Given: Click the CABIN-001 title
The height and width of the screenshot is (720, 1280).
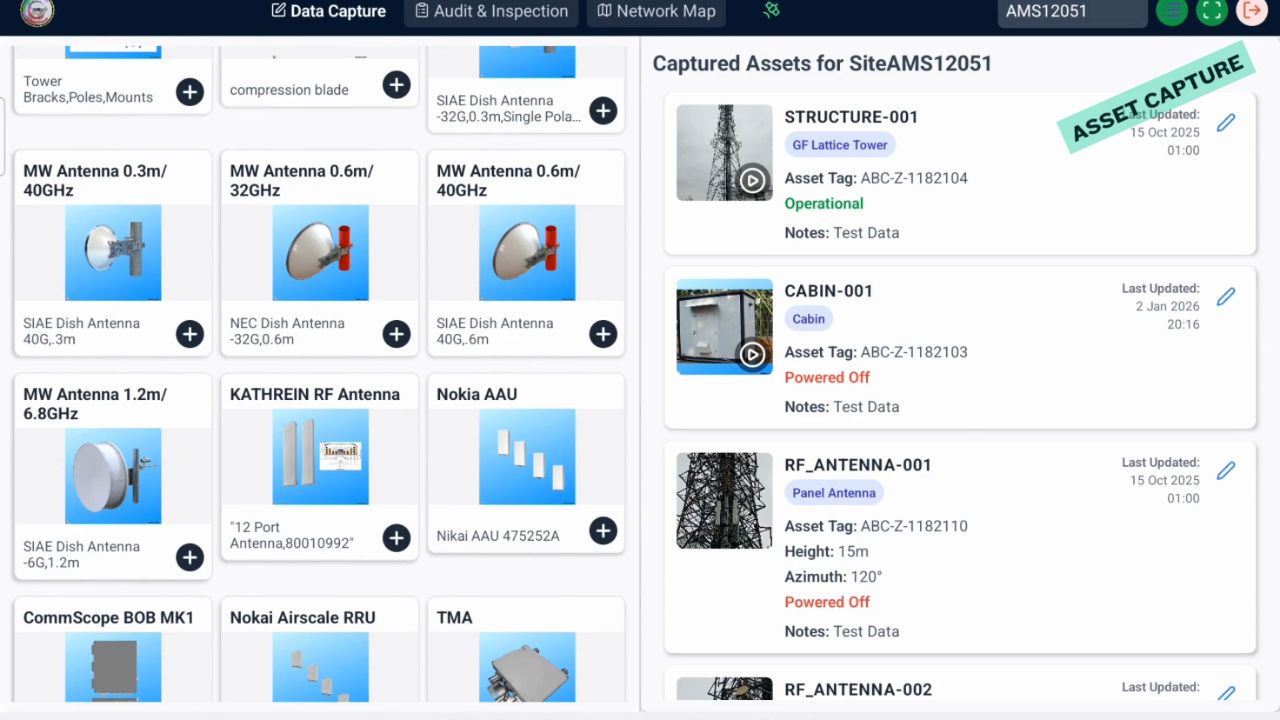Looking at the screenshot, I should pyautogui.click(x=829, y=291).
